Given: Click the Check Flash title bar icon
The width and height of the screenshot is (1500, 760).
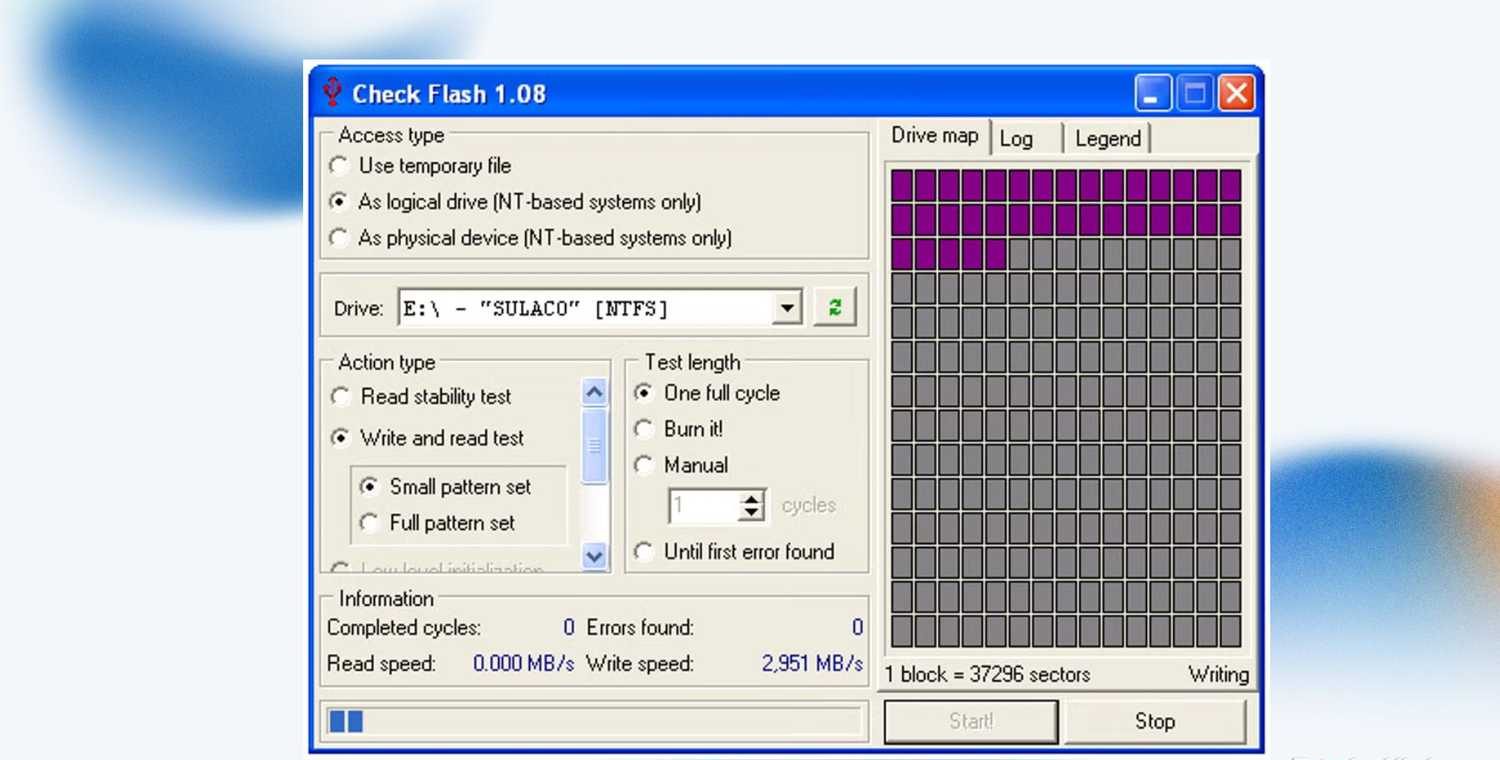Looking at the screenshot, I should (333, 93).
